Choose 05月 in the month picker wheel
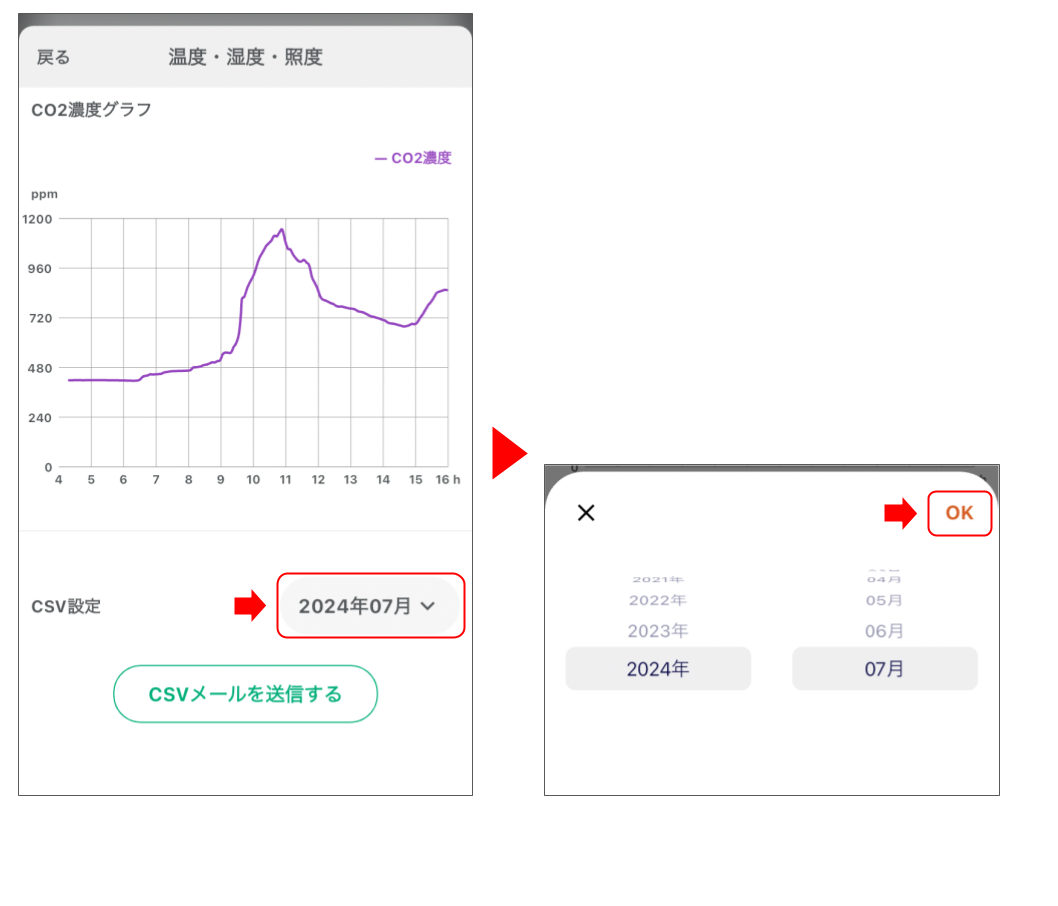The width and height of the screenshot is (1058, 906). coord(884,600)
